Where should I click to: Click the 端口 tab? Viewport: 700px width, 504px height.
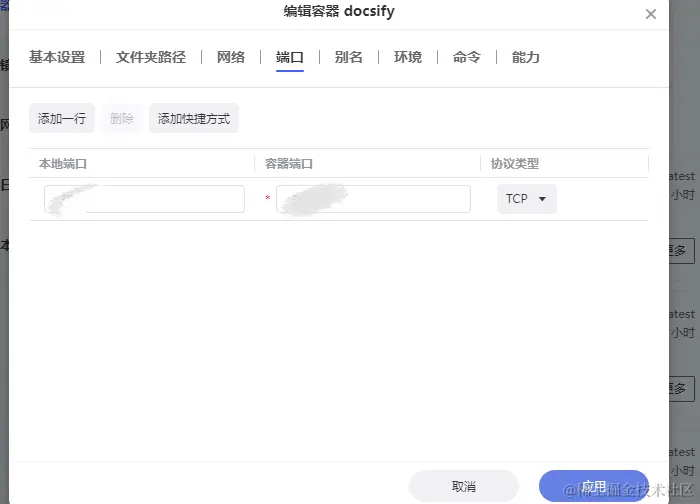point(290,57)
